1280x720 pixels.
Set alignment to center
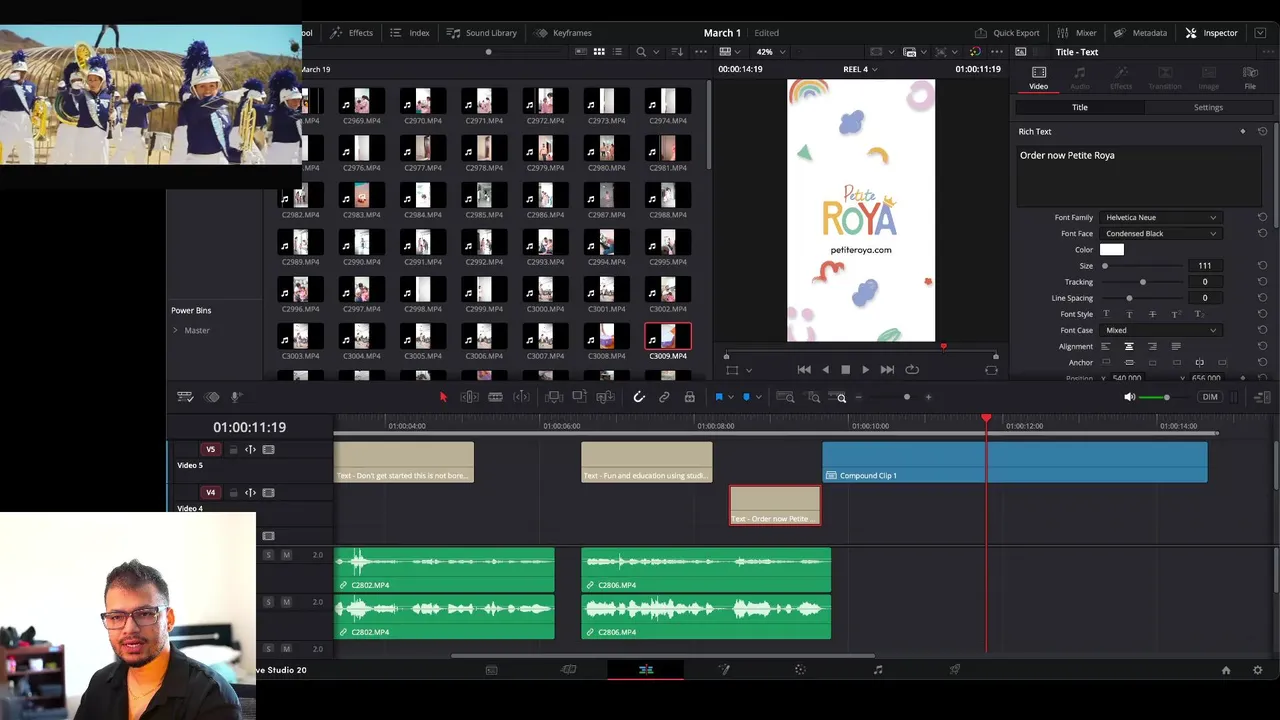point(1129,346)
